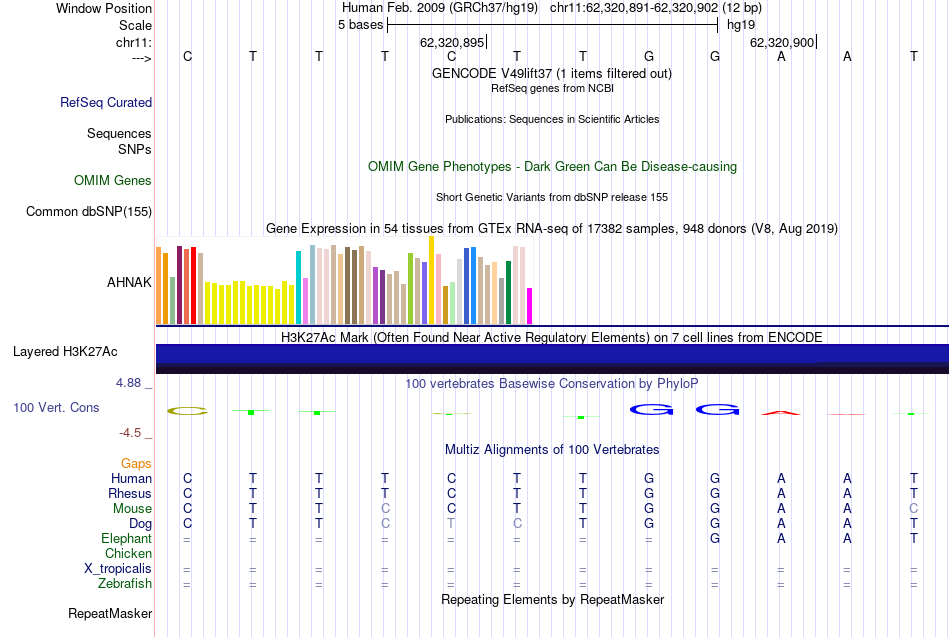
Task: Select the AHNAK gene expression label
Action: (x=129, y=282)
